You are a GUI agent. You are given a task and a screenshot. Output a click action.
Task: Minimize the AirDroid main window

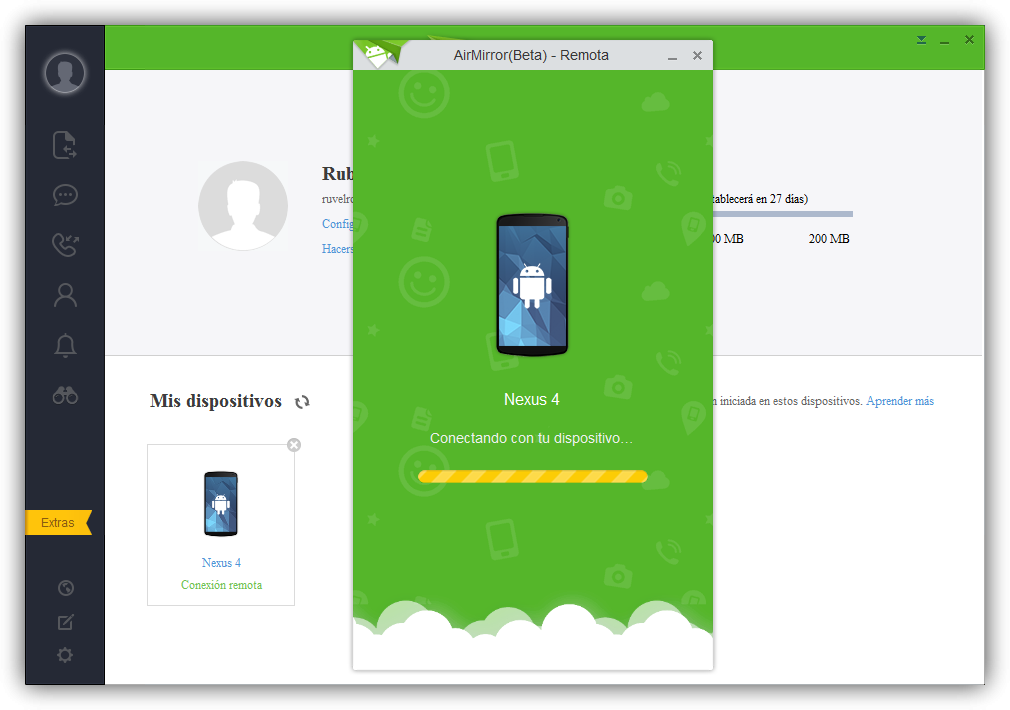[x=944, y=41]
